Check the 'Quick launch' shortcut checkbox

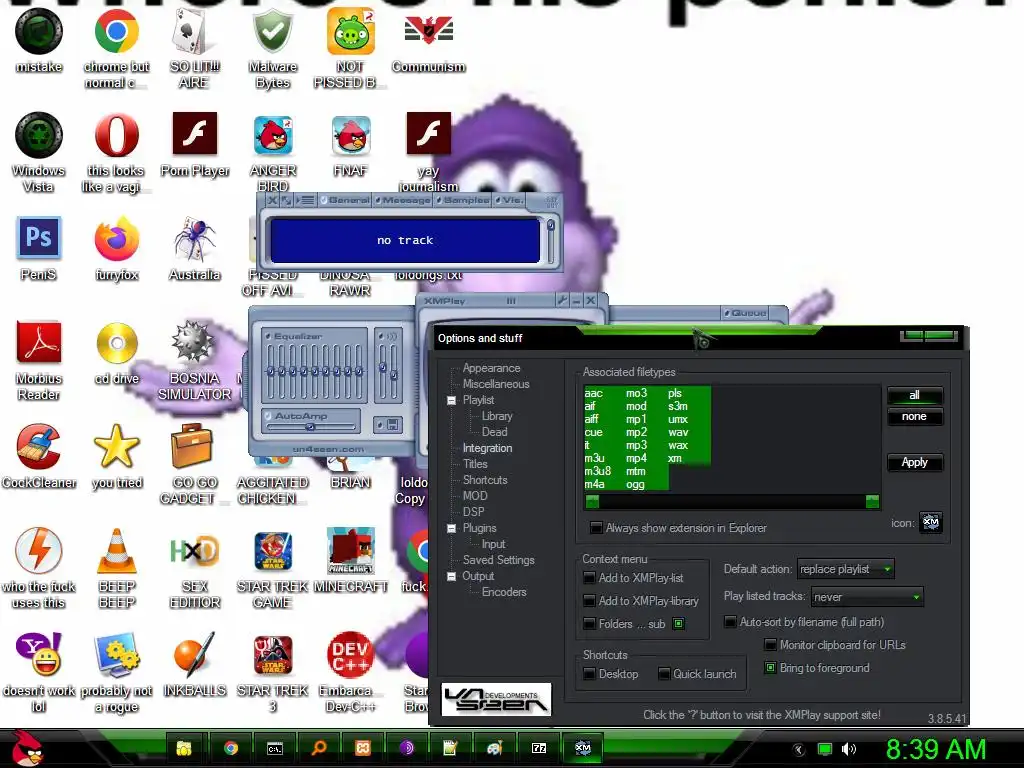coord(664,674)
